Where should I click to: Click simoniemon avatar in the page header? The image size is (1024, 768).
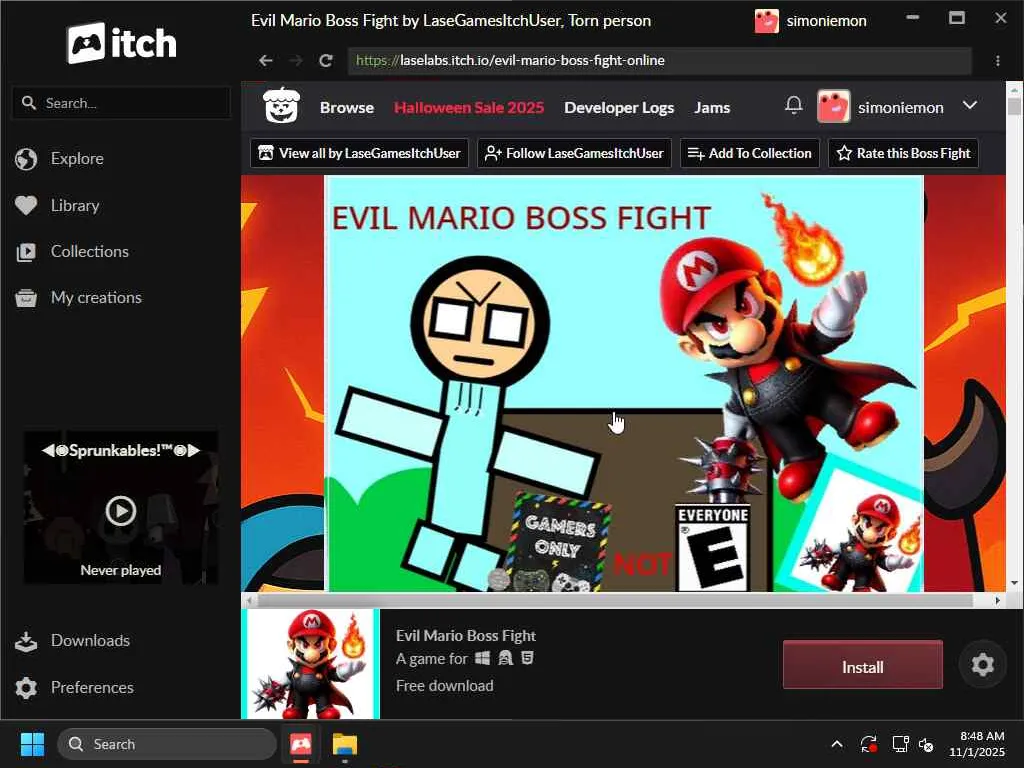[833, 106]
